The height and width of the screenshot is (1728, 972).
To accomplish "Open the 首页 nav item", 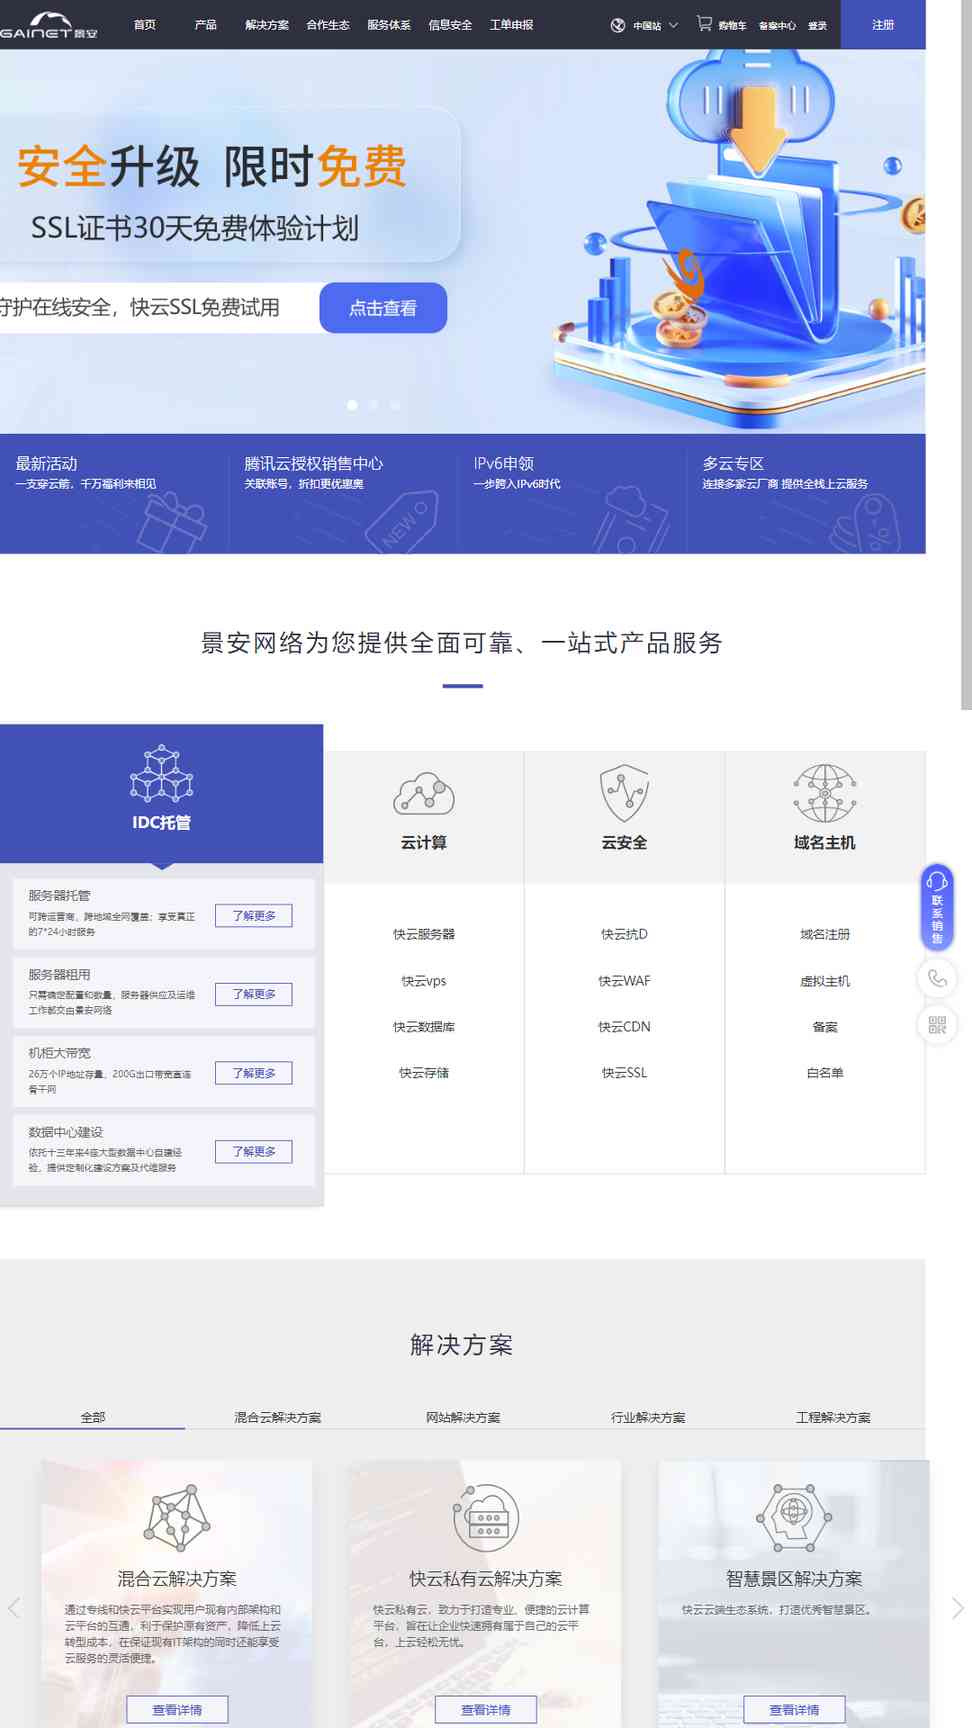I will pos(145,25).
